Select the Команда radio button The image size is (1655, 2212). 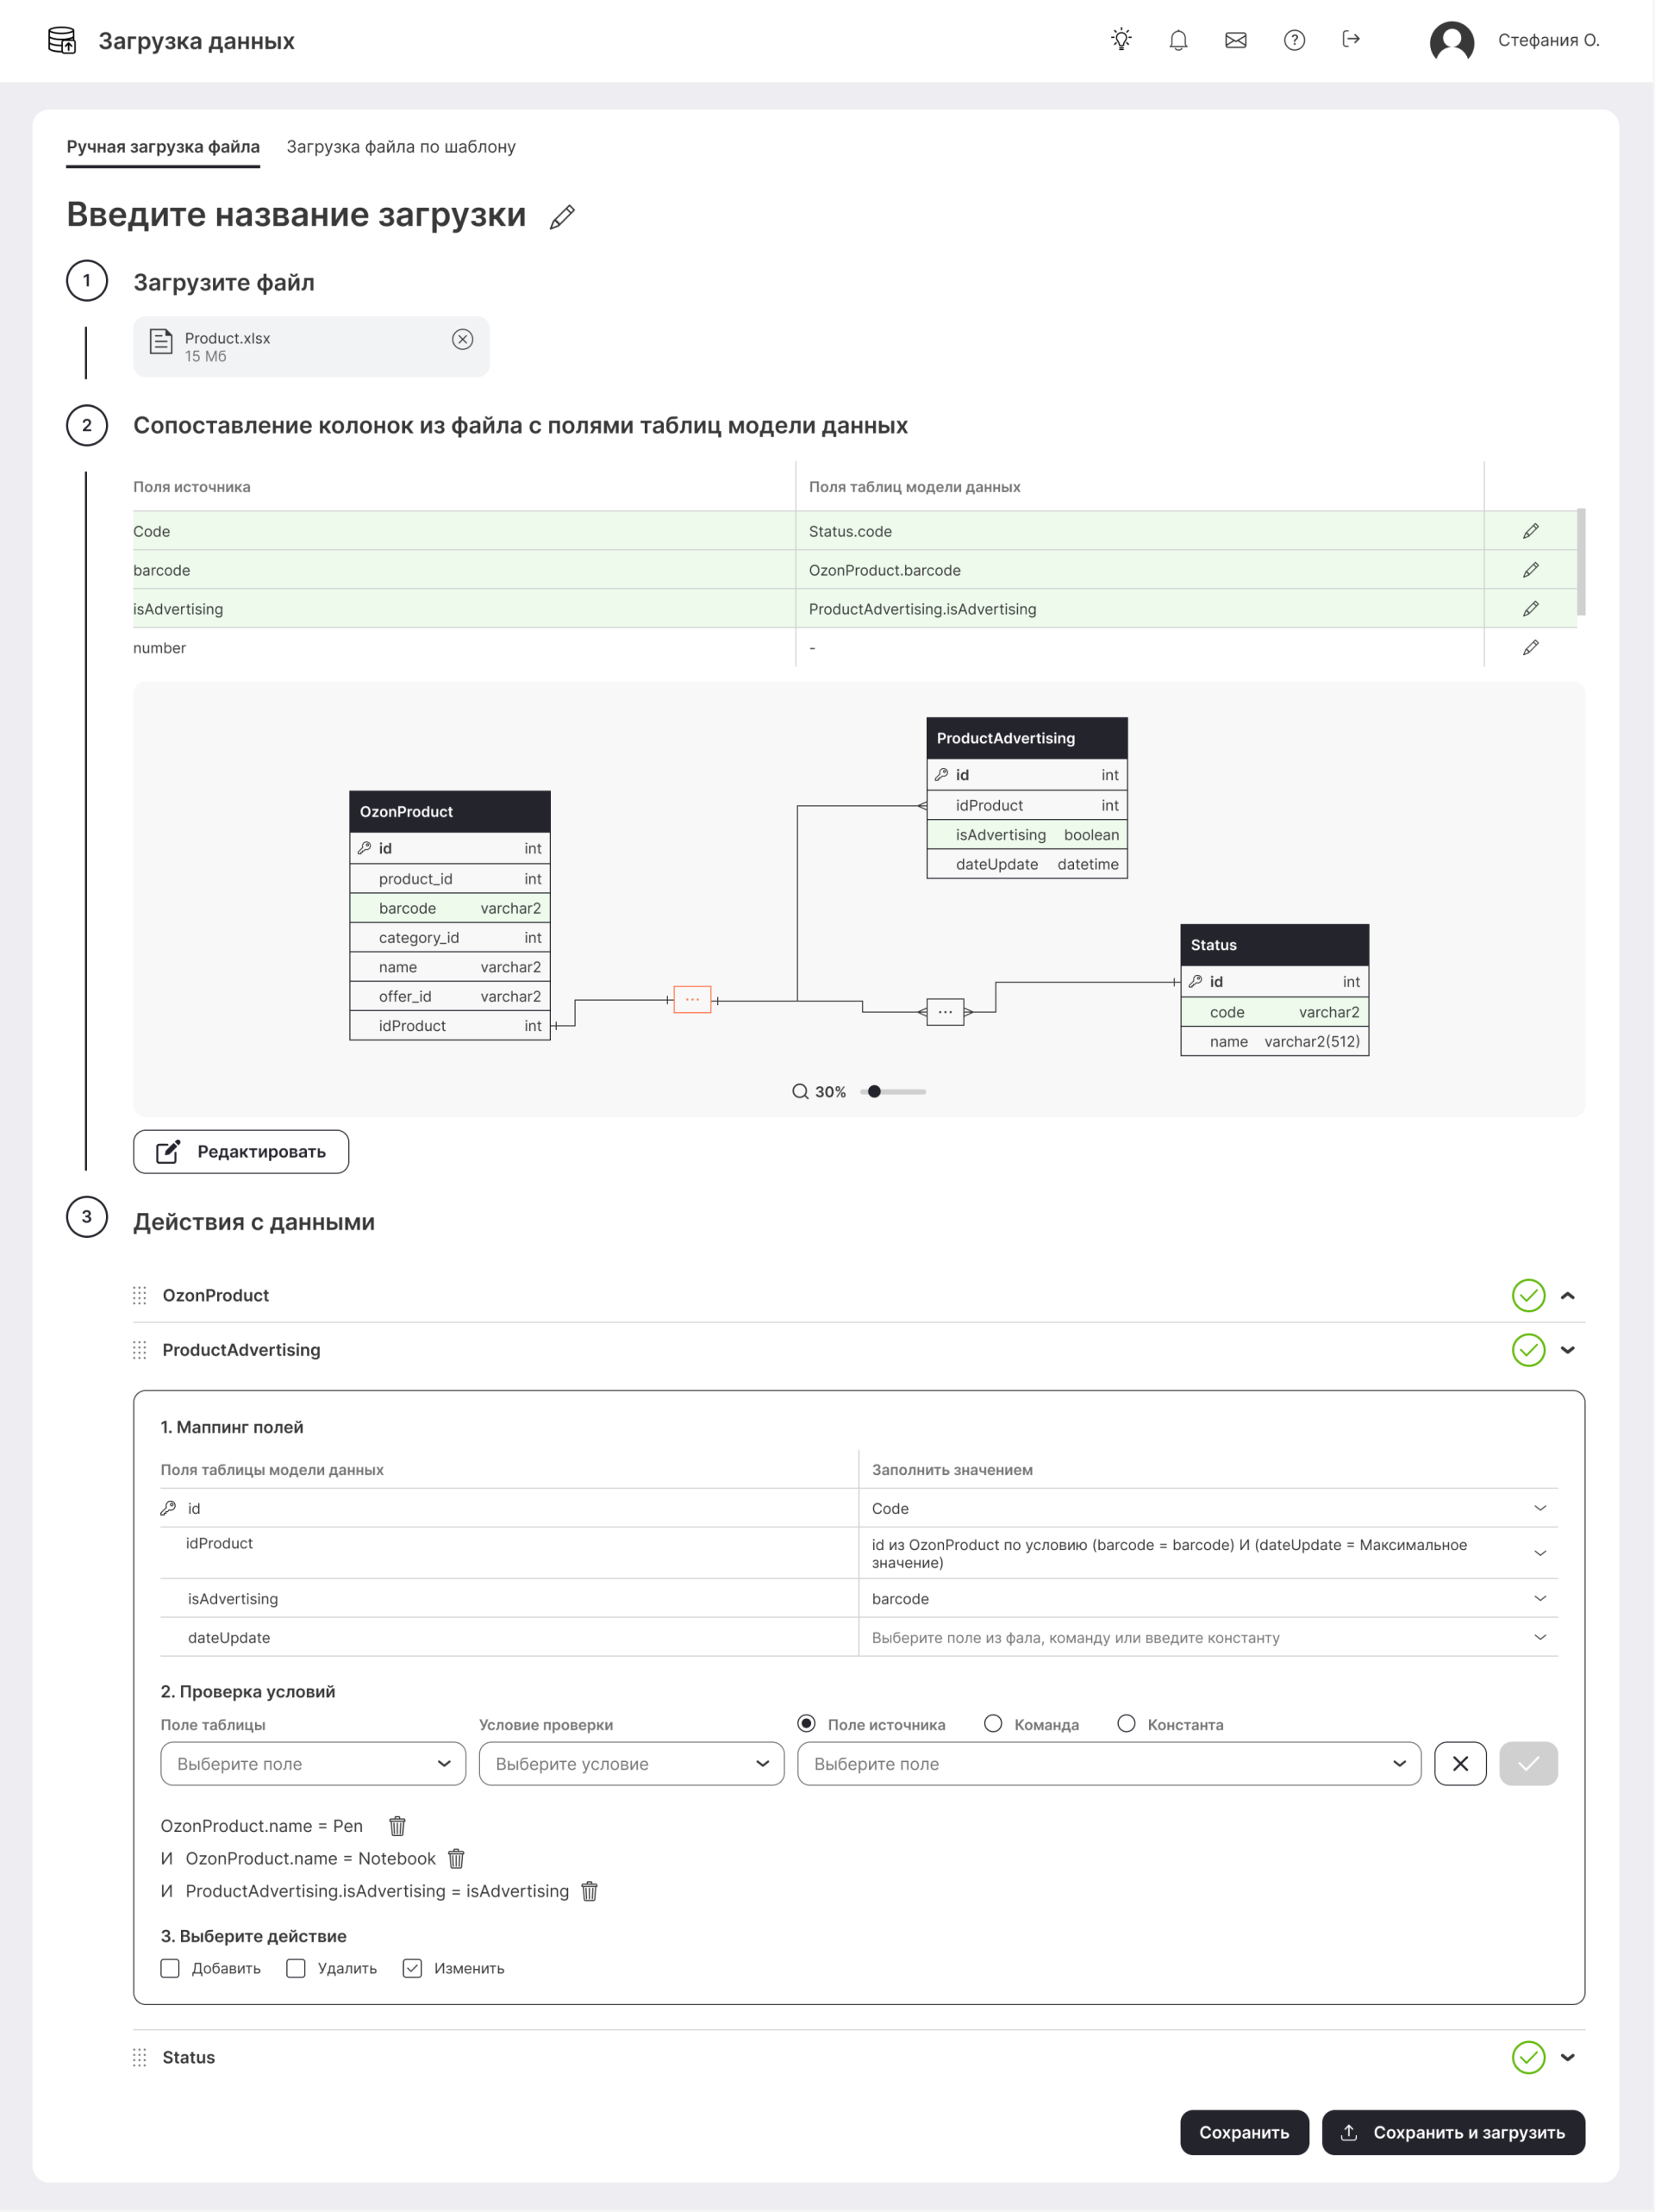[992, 1723]
